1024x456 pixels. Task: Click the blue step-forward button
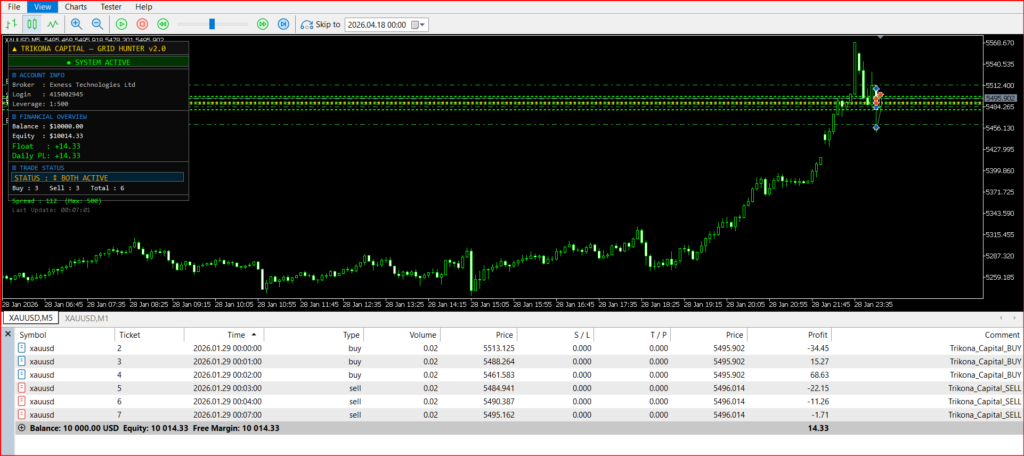click(283, 24)
